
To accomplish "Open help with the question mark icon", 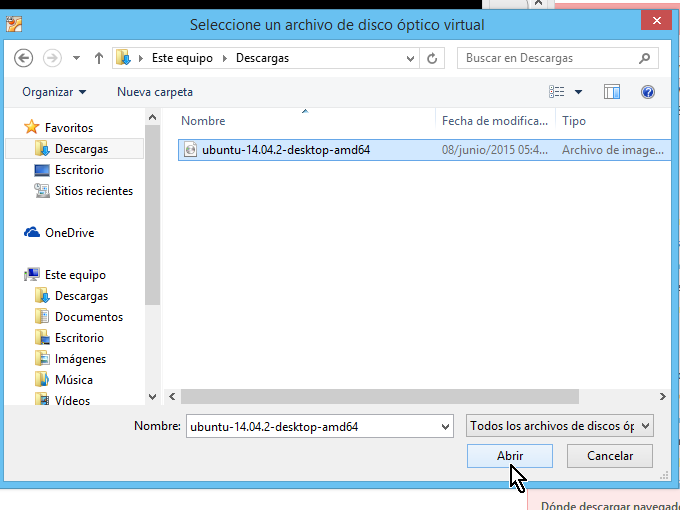I will (x=647, y=92).
